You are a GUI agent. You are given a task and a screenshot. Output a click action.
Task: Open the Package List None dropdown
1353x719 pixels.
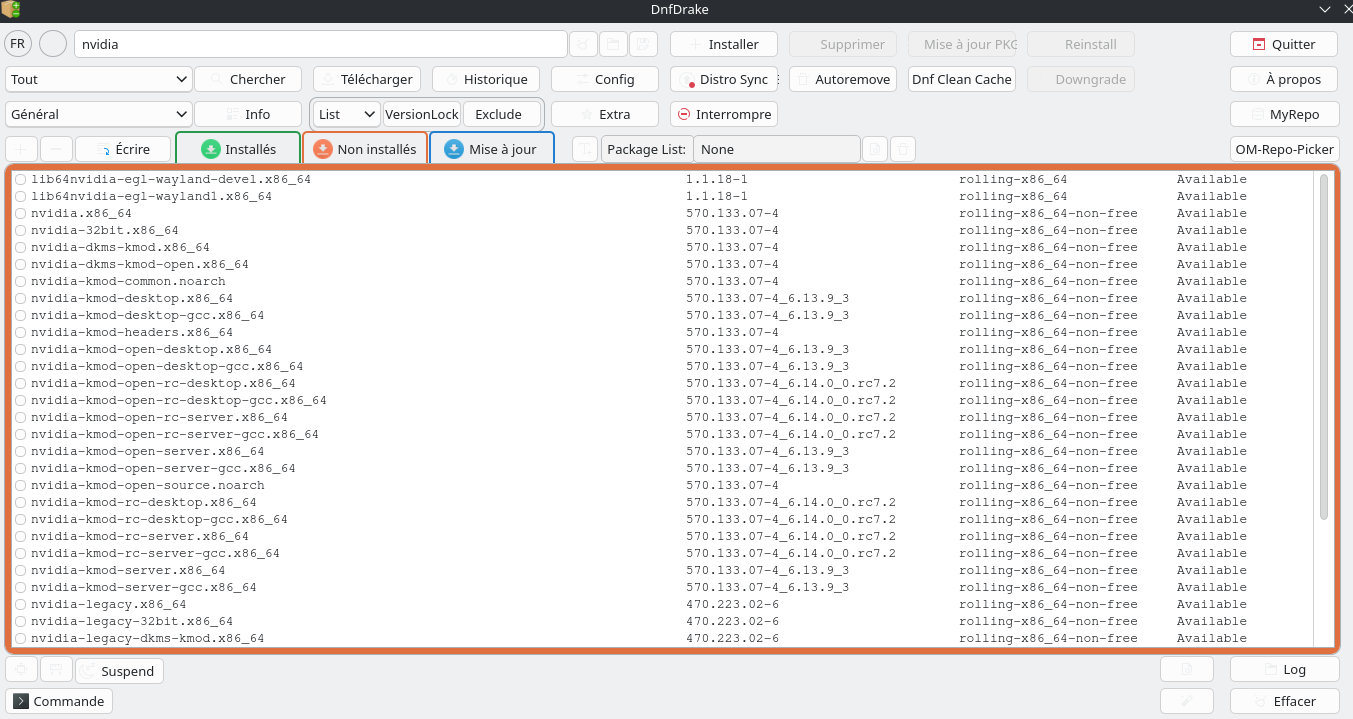pos(777,149)
